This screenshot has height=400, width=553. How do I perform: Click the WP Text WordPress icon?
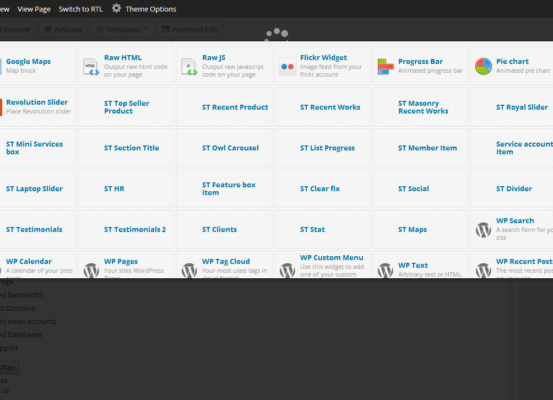[x=385, y=270]
